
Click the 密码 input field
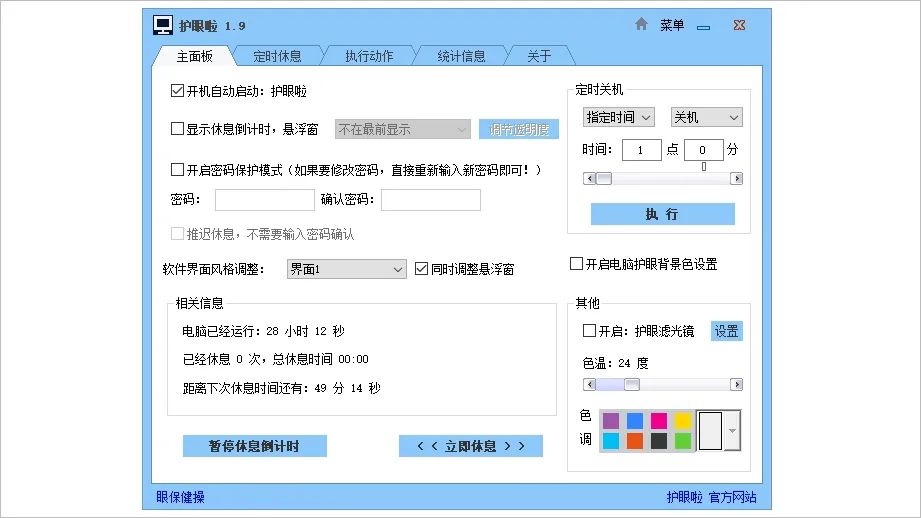pyautogui.click(x=265, y=200)
